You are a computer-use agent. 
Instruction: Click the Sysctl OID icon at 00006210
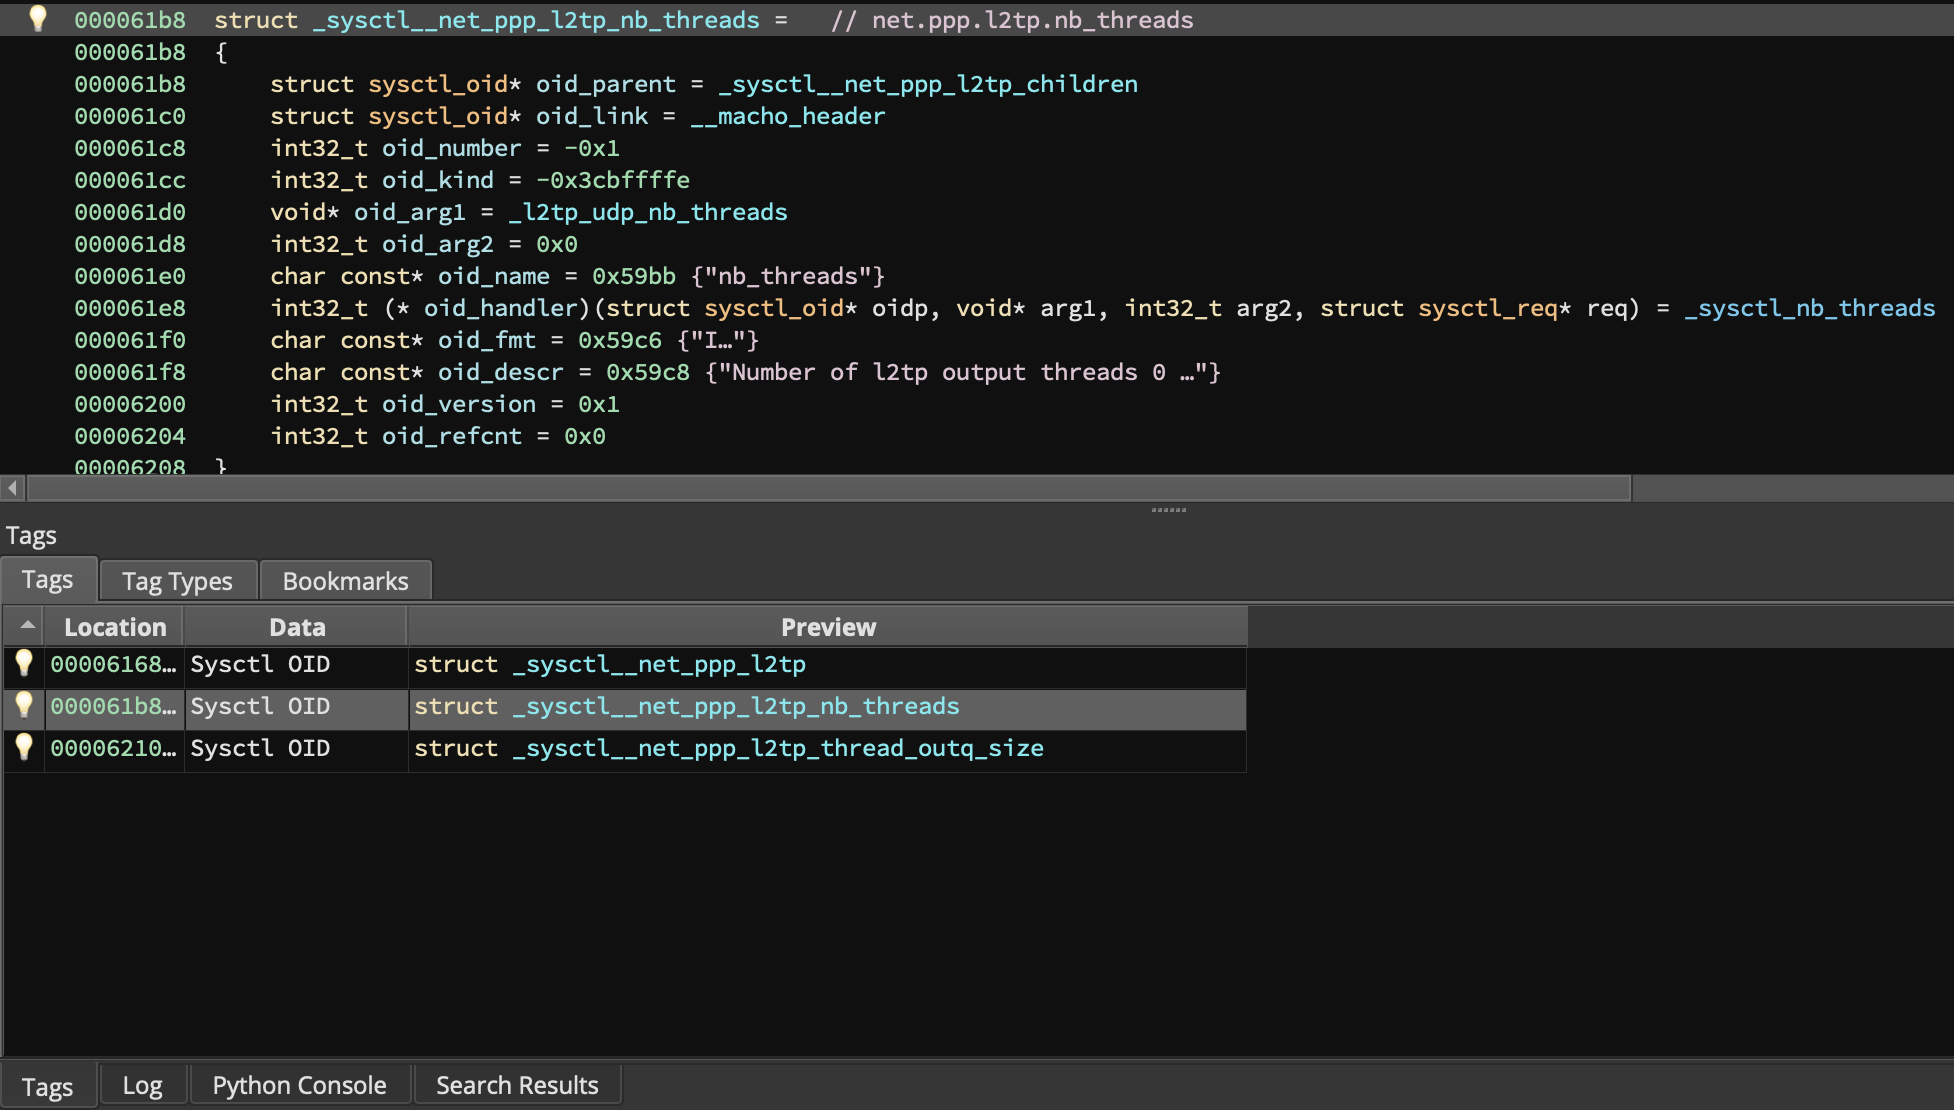24,748
